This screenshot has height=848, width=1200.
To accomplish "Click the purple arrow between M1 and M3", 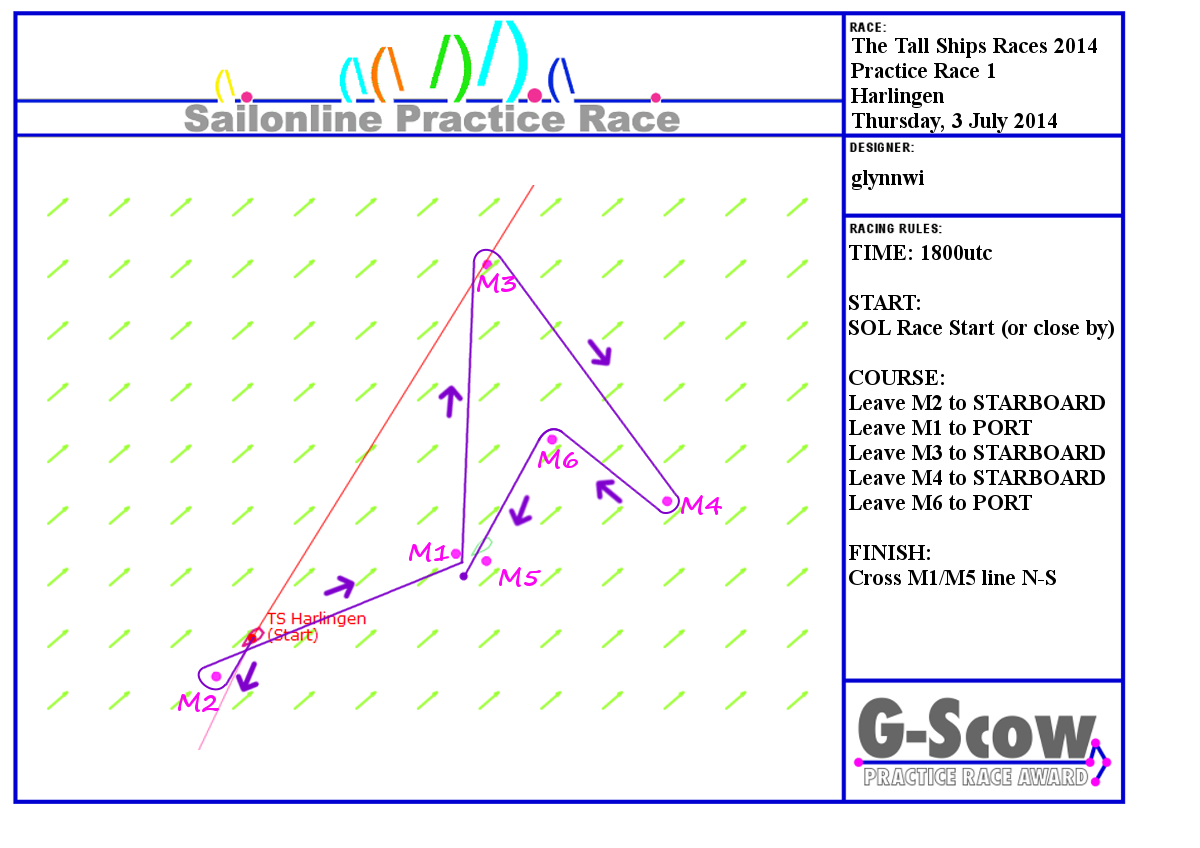I will pyautogui.click(x=450, y=401).
